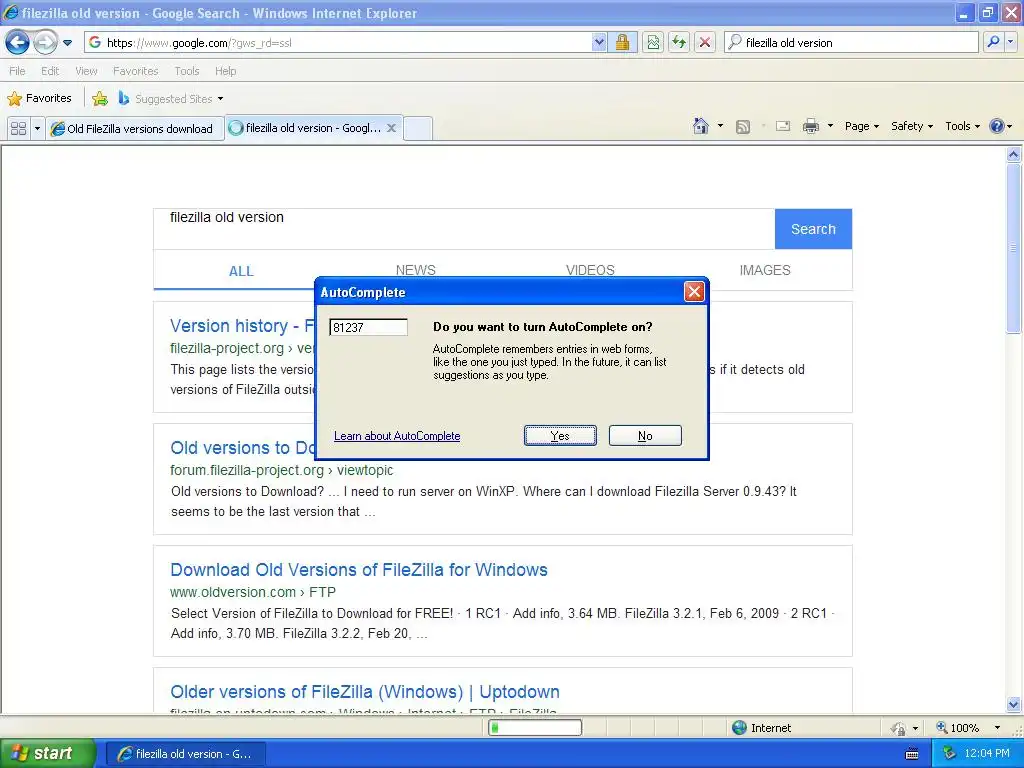The height and width of the screenshot is (768, 1024).
Task: Open Older versions of FileZilla Uptodown result
Action: [x=364, y=692]
